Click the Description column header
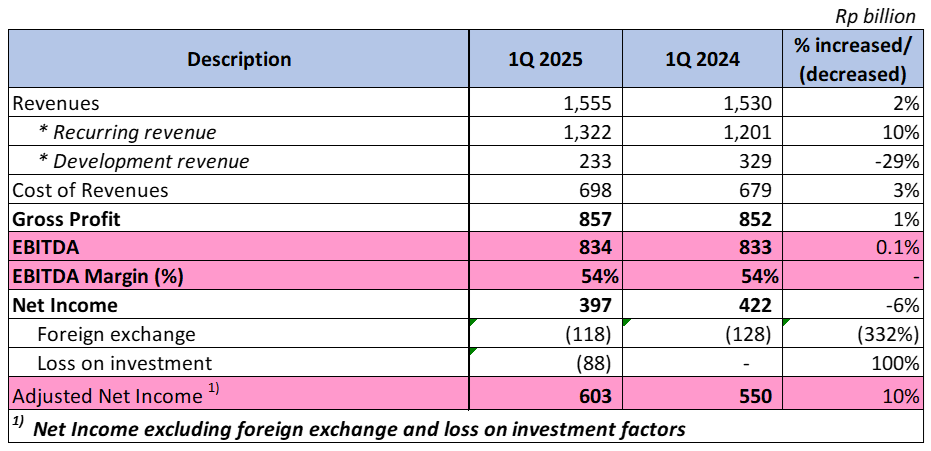 point(239,59)
